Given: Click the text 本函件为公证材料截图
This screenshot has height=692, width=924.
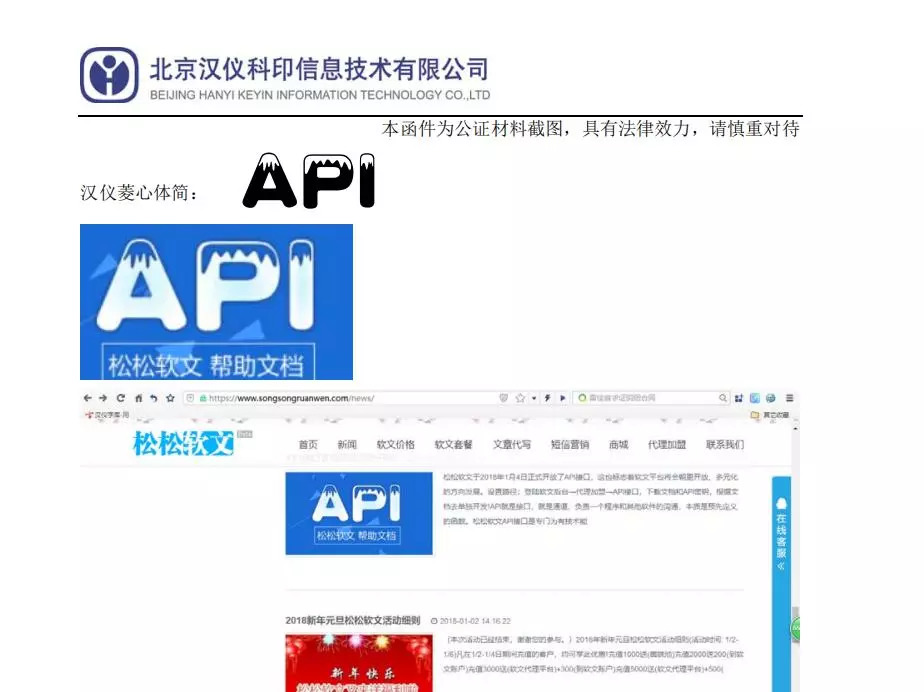Looking at the screenshot, I should point(473,128).
